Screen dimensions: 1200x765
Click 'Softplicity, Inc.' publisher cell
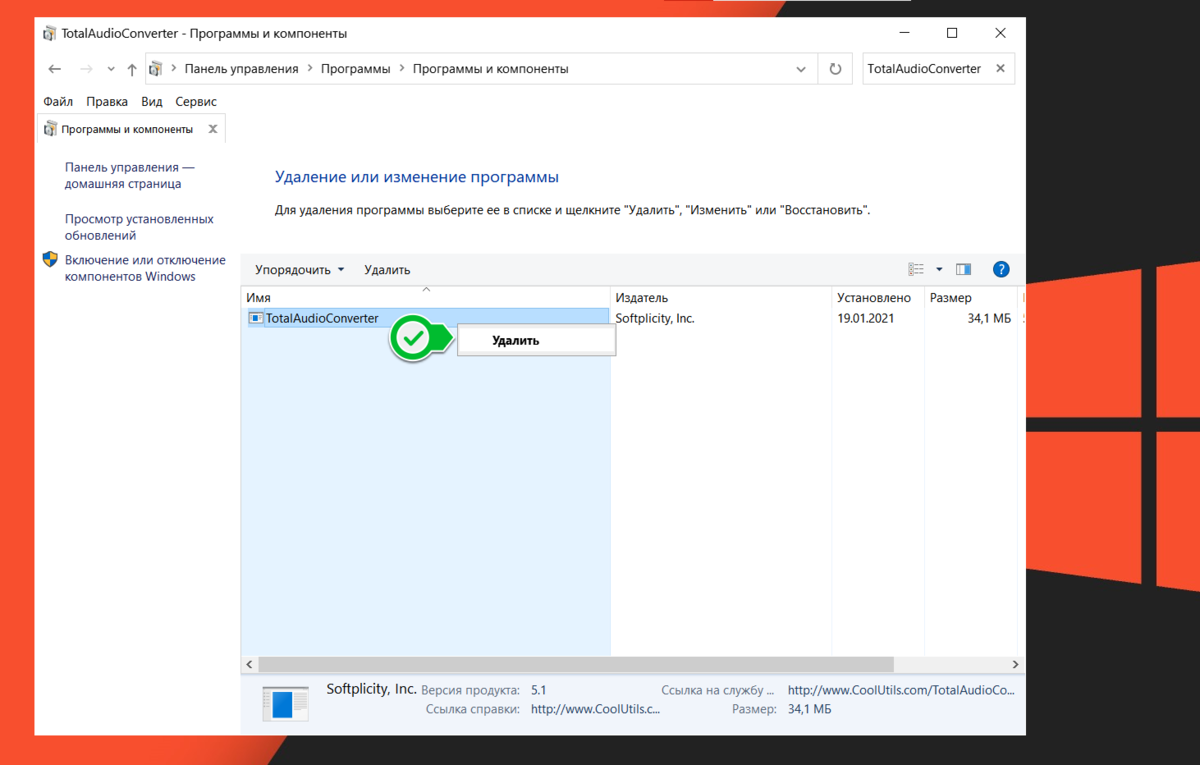[655, 318]
